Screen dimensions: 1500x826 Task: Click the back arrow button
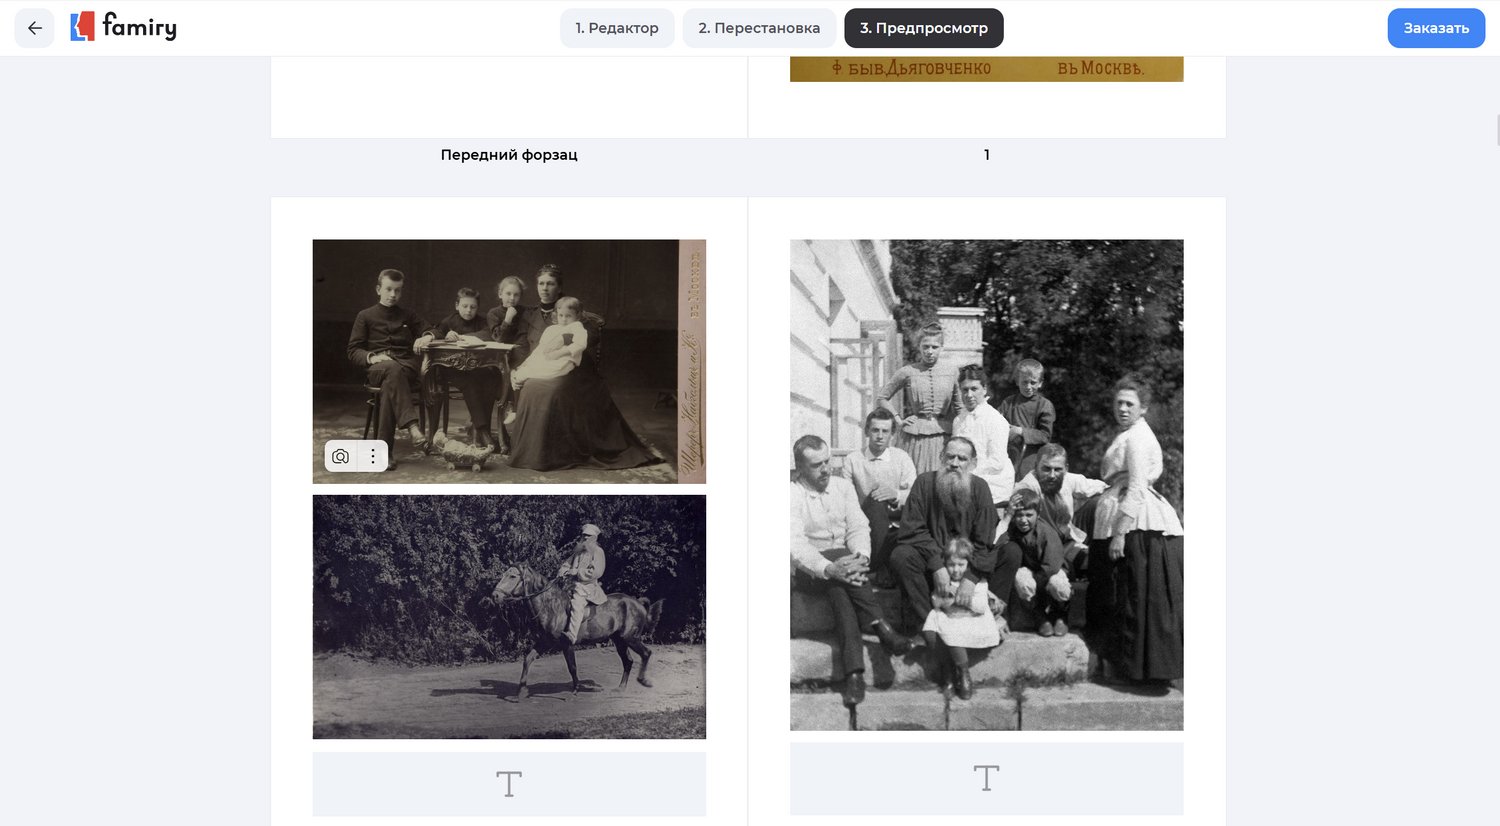(x=34, y=28)
